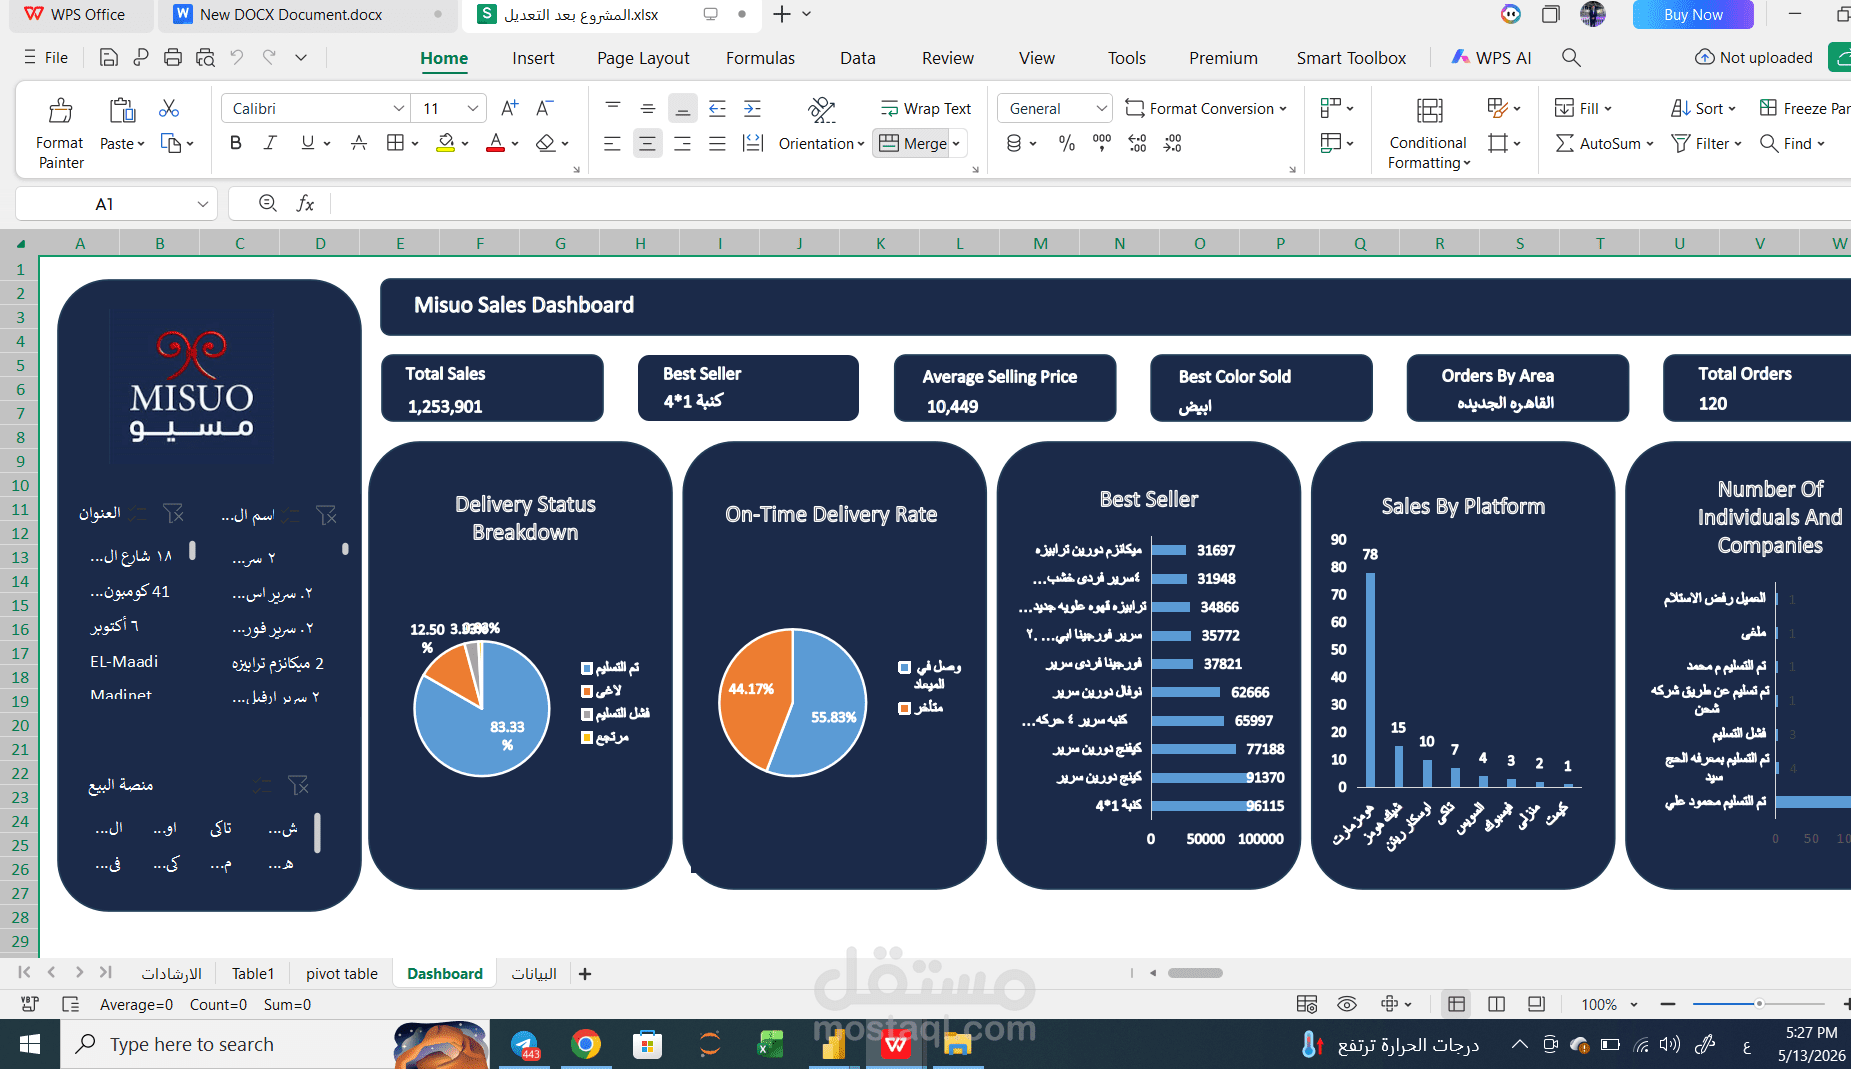Screen dimensions: 1851x1069
Task: Open the font size 11 dropdown
Action: (x=474, y=108)
